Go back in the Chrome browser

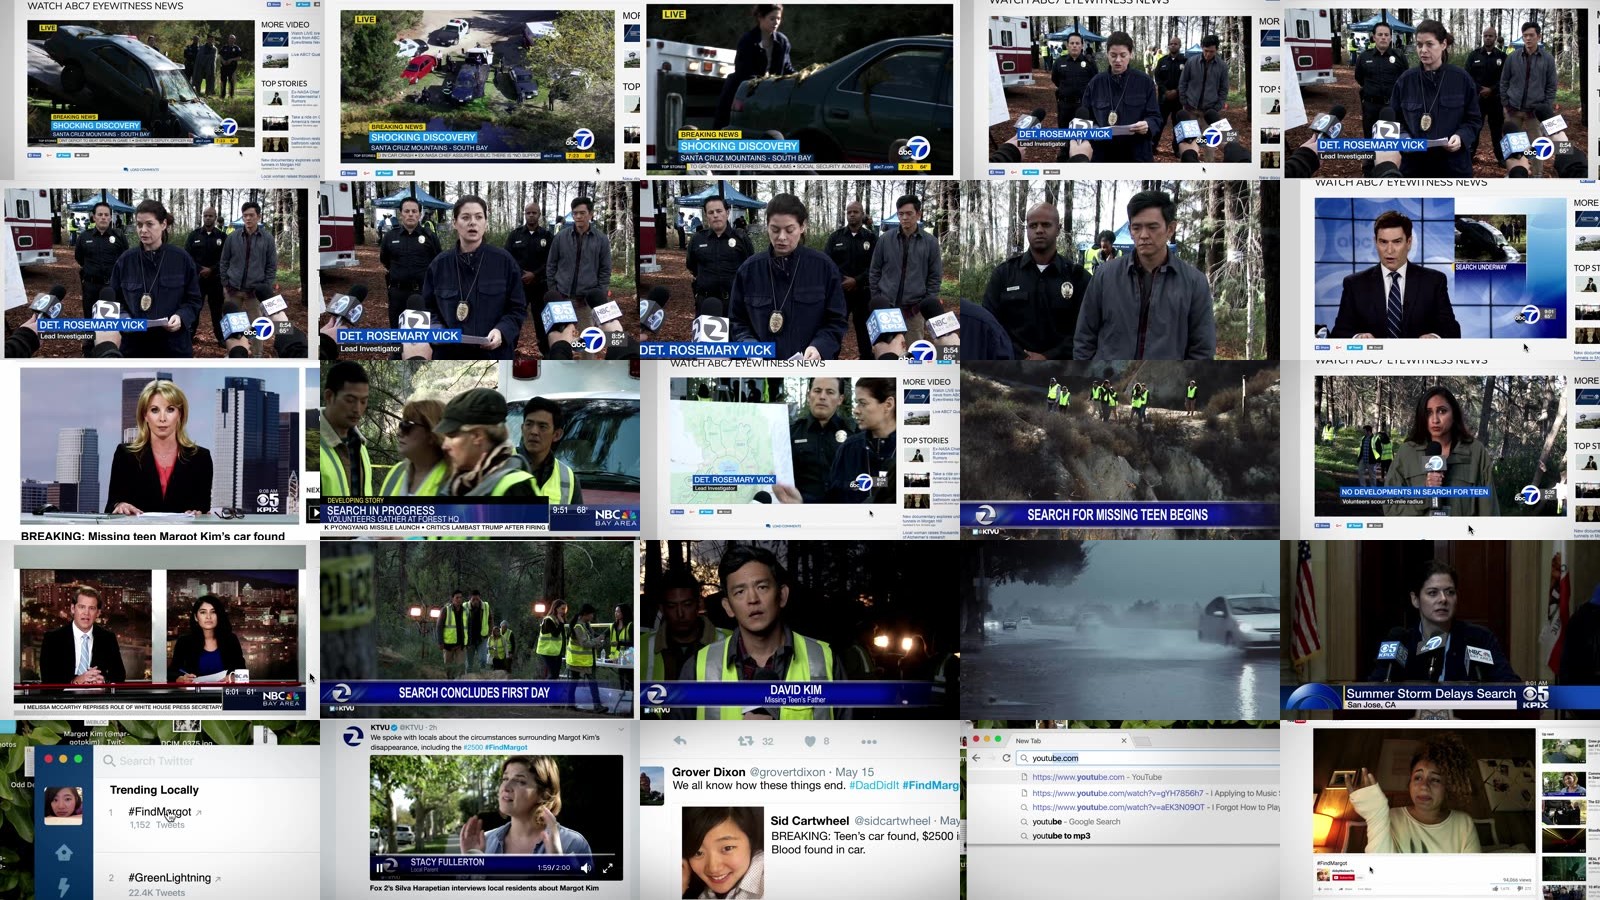coord(976,758)
